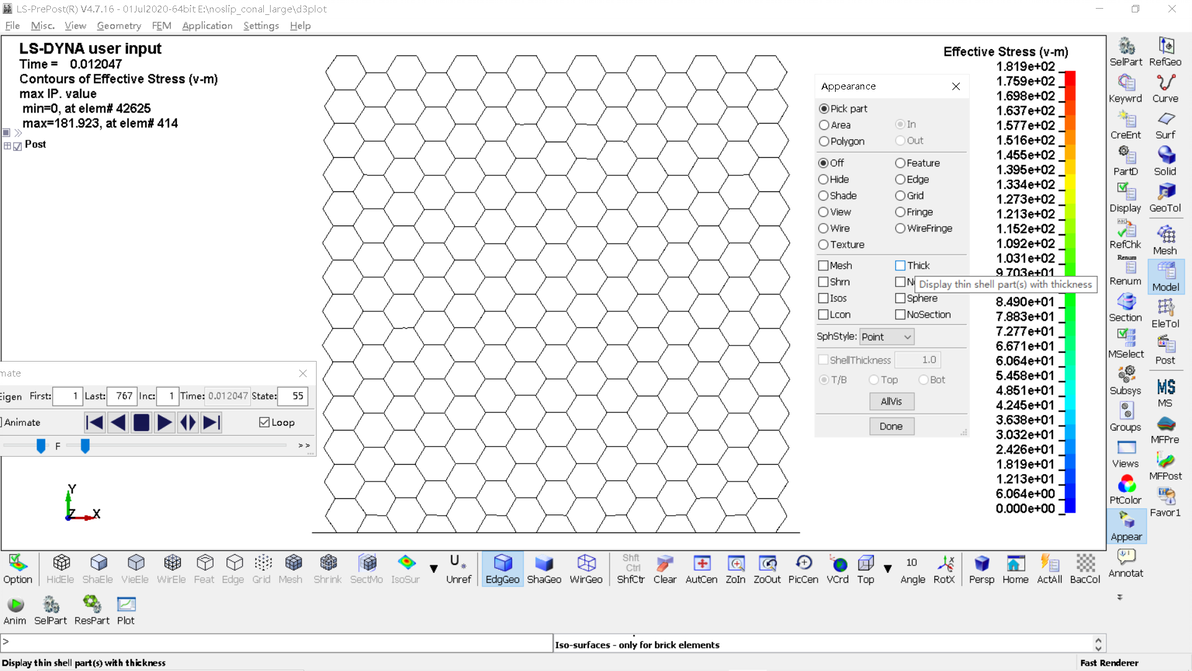The height and width of the screenshot is (671, 1192).
Task: Select the Solid tool
Action: [x=1165, y=162]
